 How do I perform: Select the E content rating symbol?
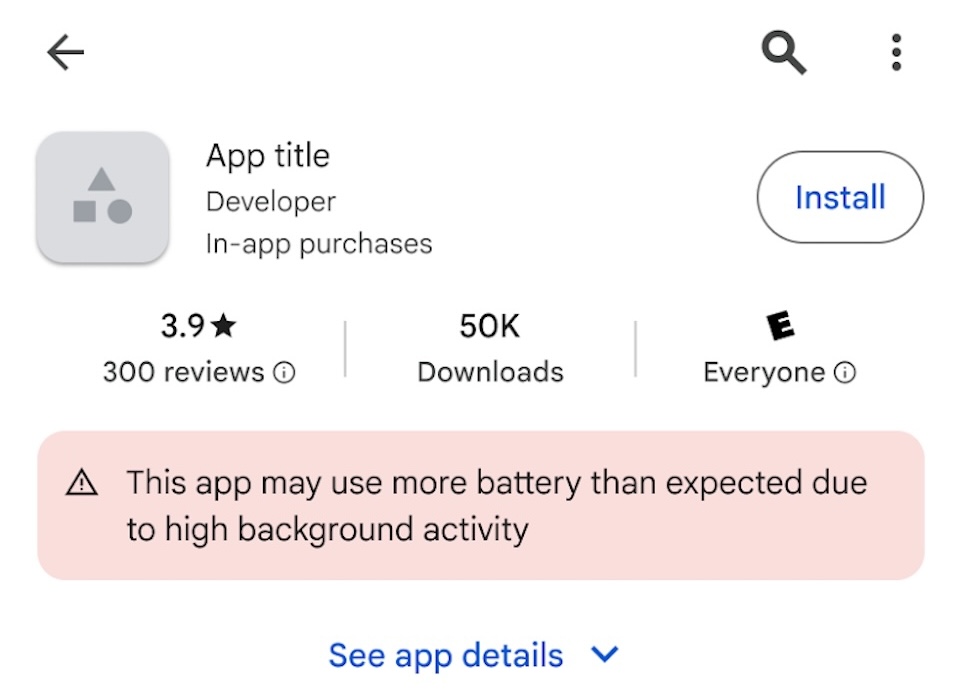tap(781, 324)
